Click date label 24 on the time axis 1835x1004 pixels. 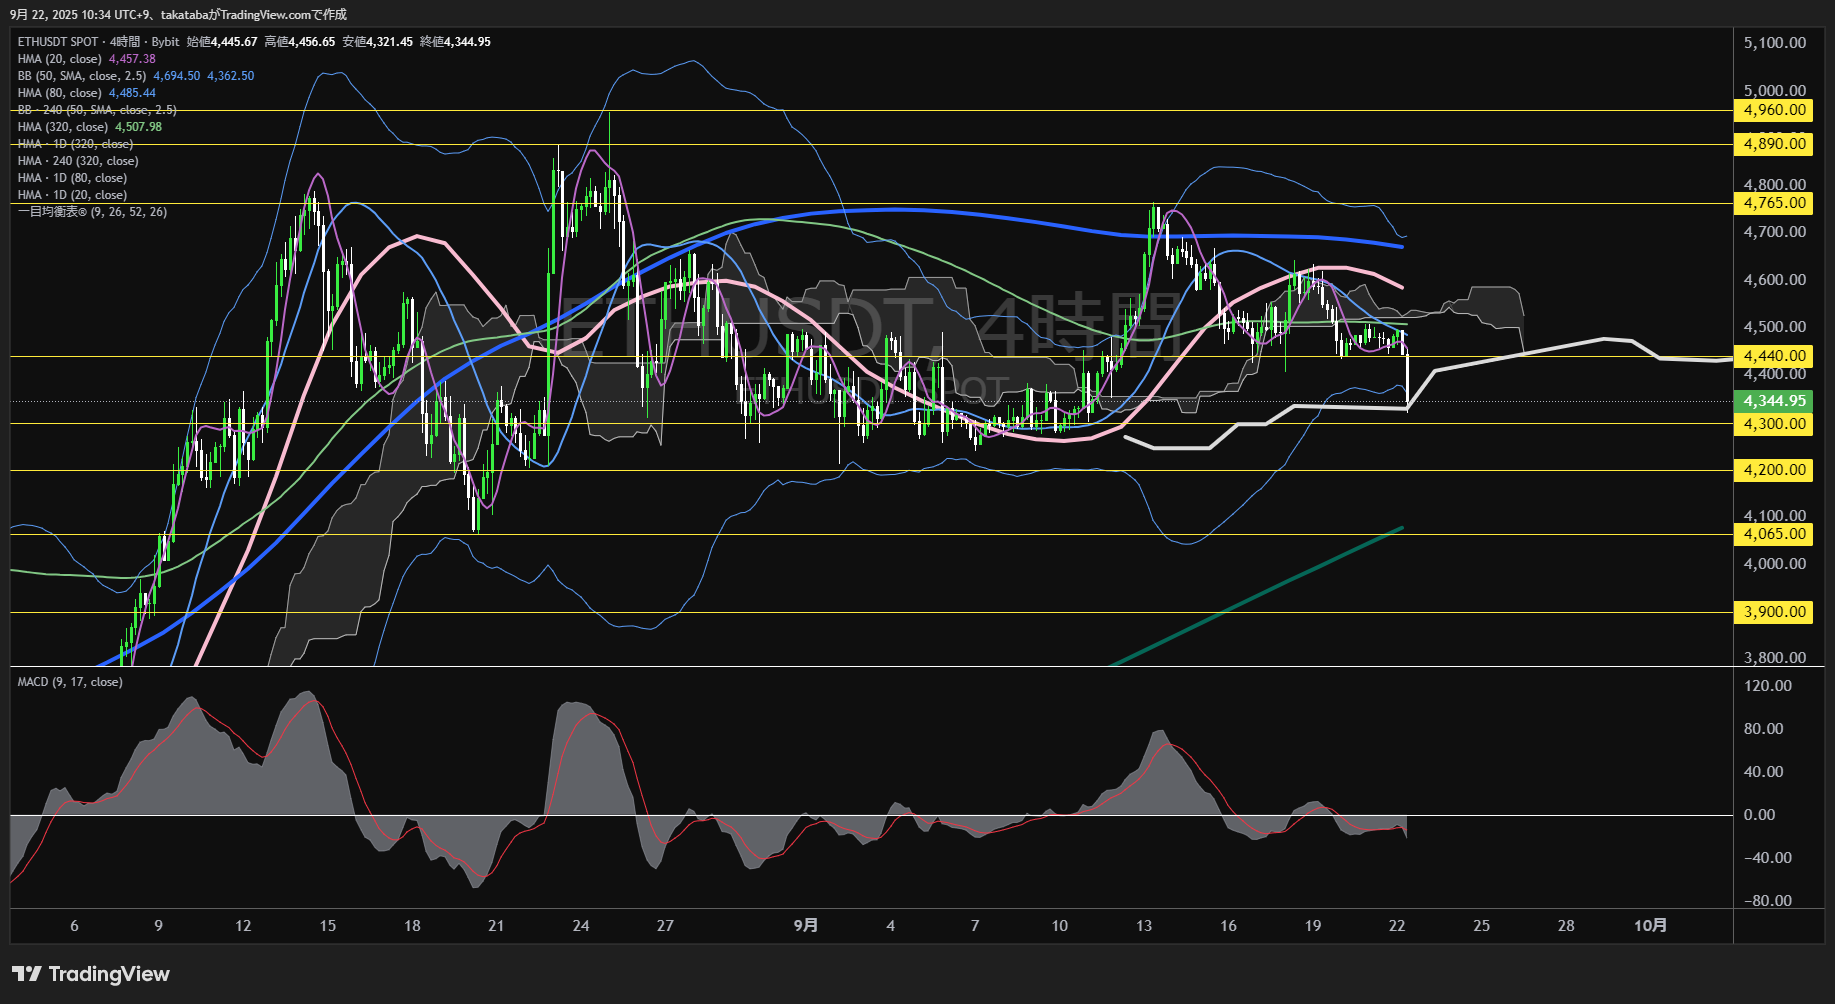click(x=581, y=926)
